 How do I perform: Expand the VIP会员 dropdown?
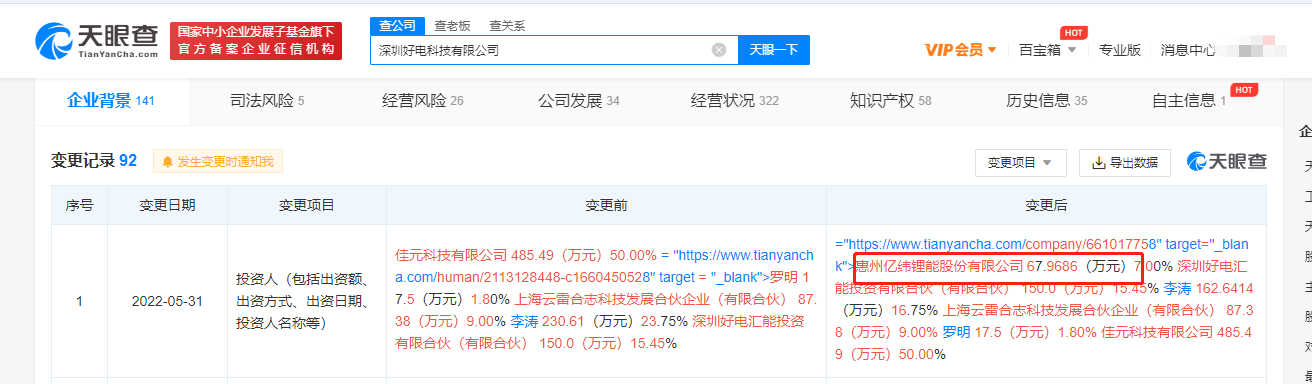coord(960,50)
